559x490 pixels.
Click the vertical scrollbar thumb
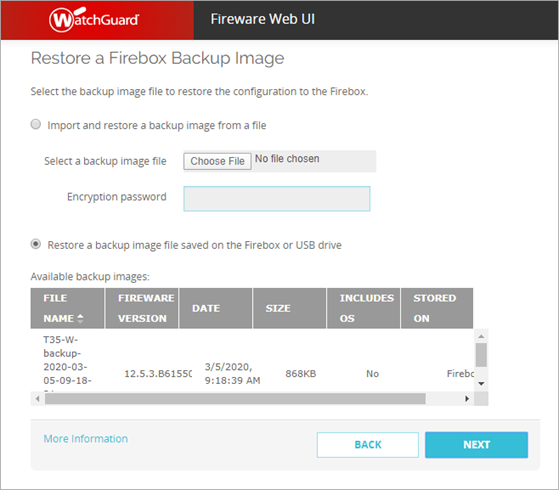click(481, 355)
